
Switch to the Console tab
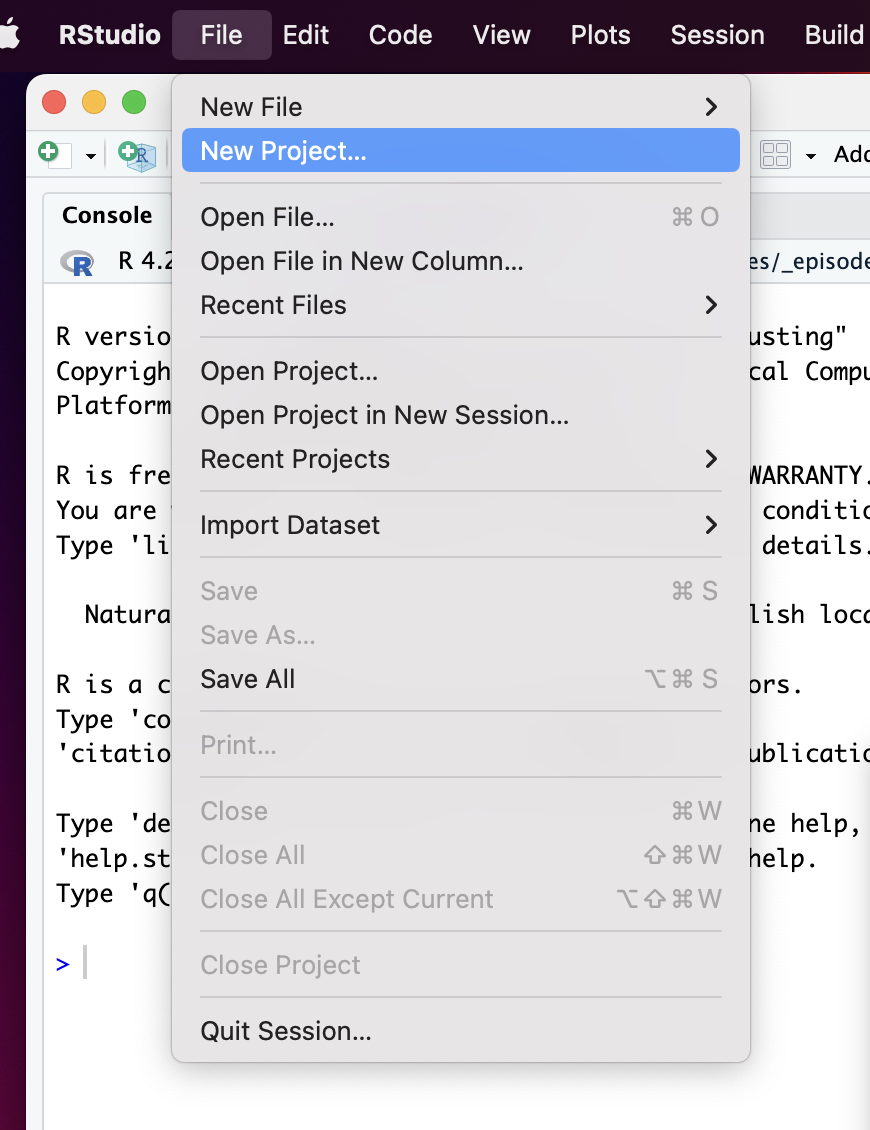(106, 215)
